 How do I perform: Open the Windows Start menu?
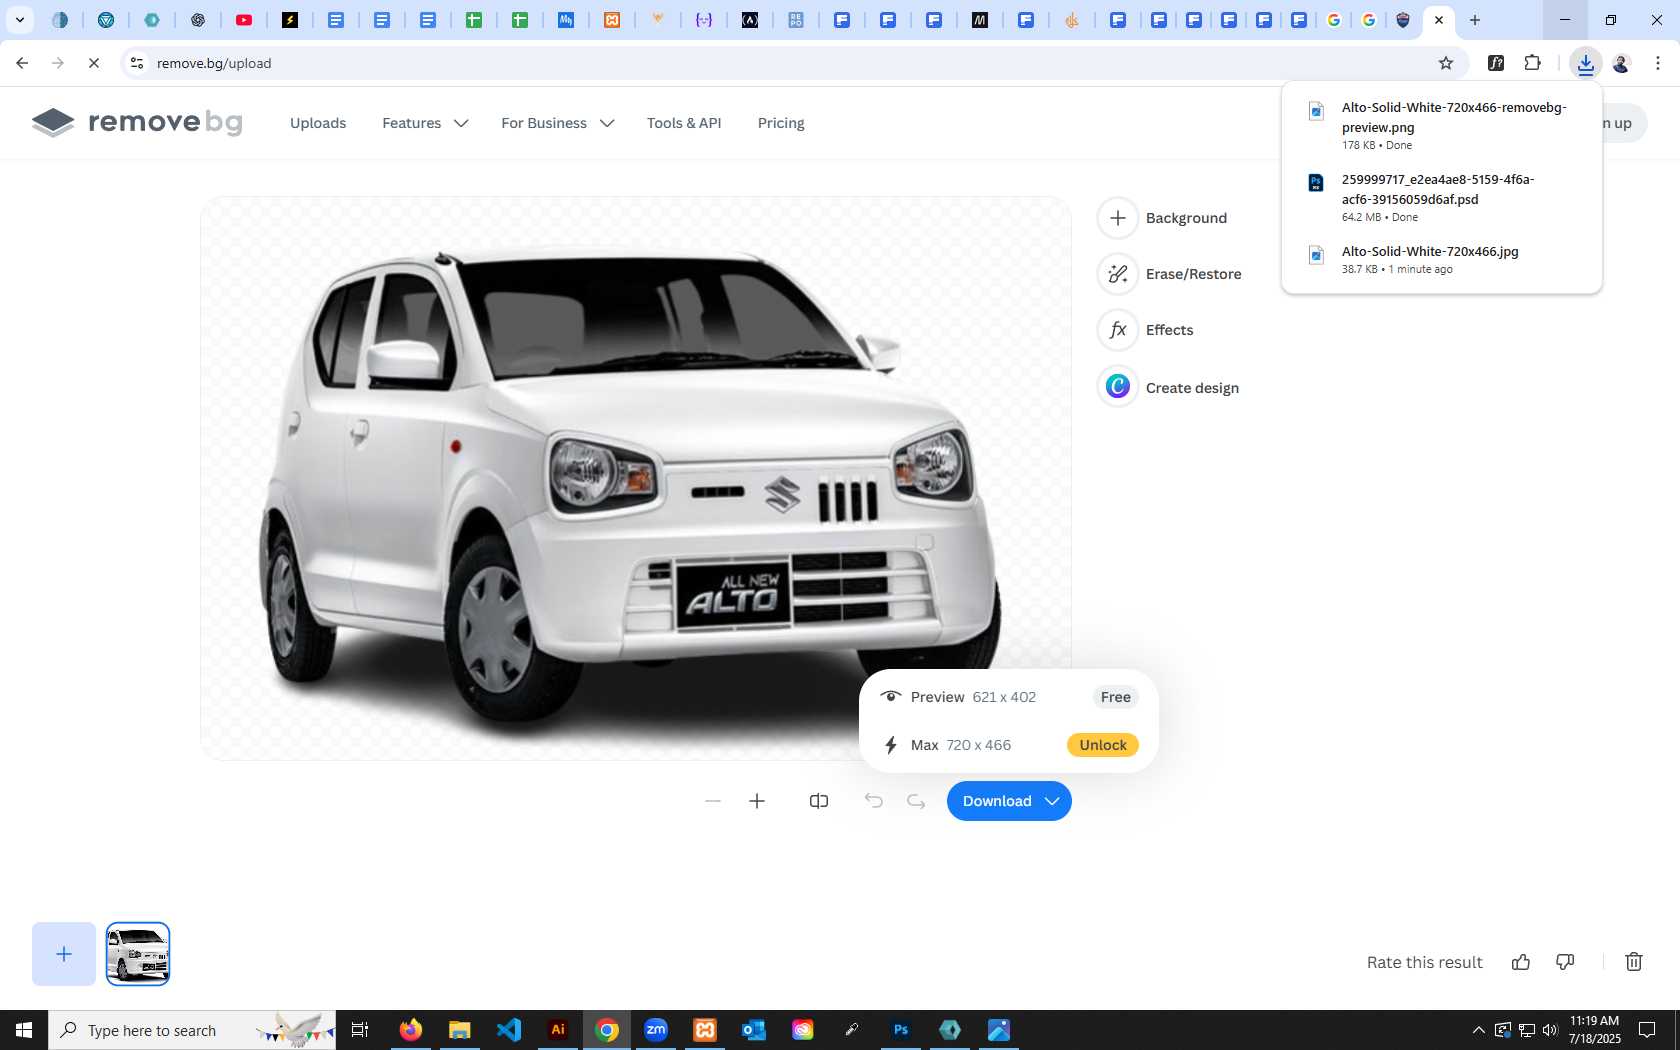tap(24, 1030)
